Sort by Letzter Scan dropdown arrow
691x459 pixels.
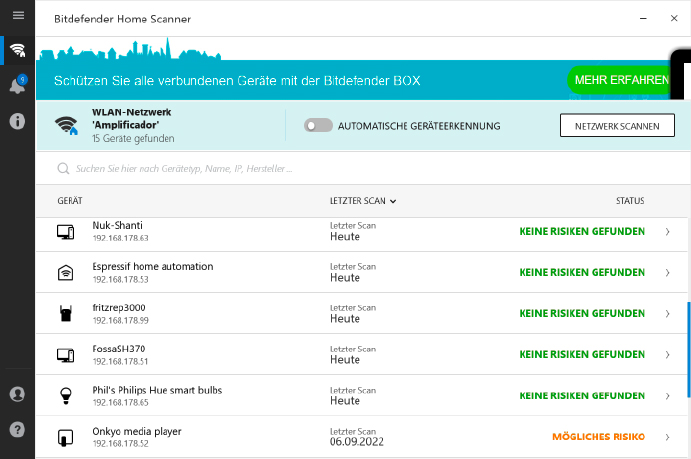click(x=393, y=201)
